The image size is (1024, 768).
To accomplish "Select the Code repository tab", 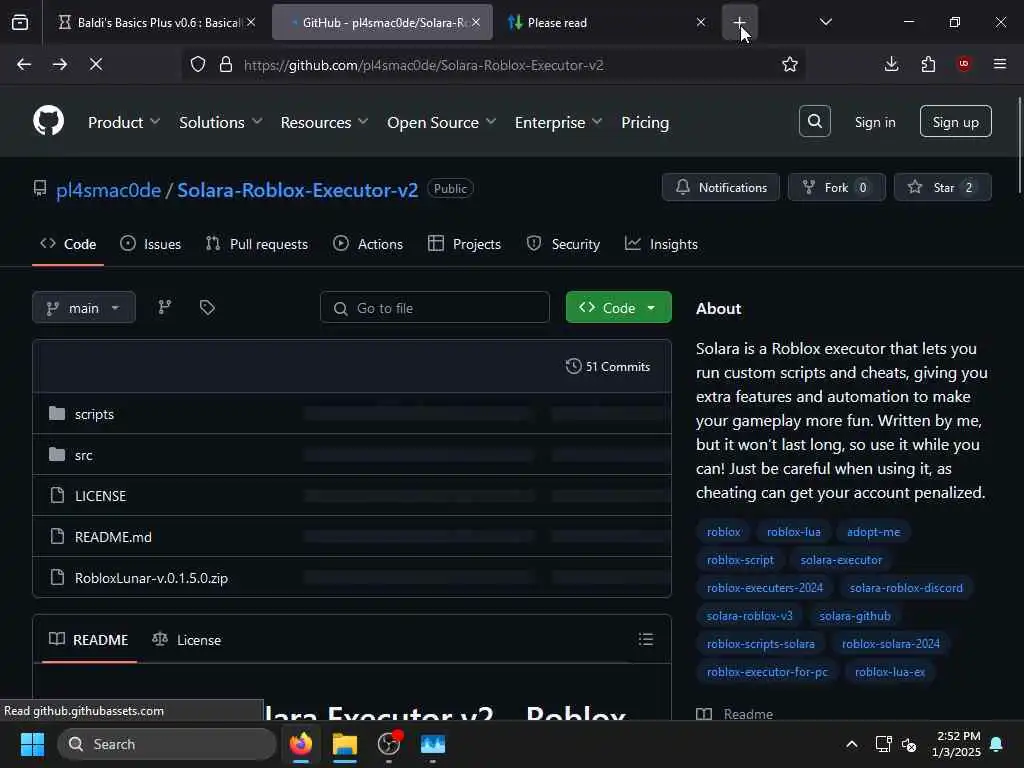I will [68, 244].
